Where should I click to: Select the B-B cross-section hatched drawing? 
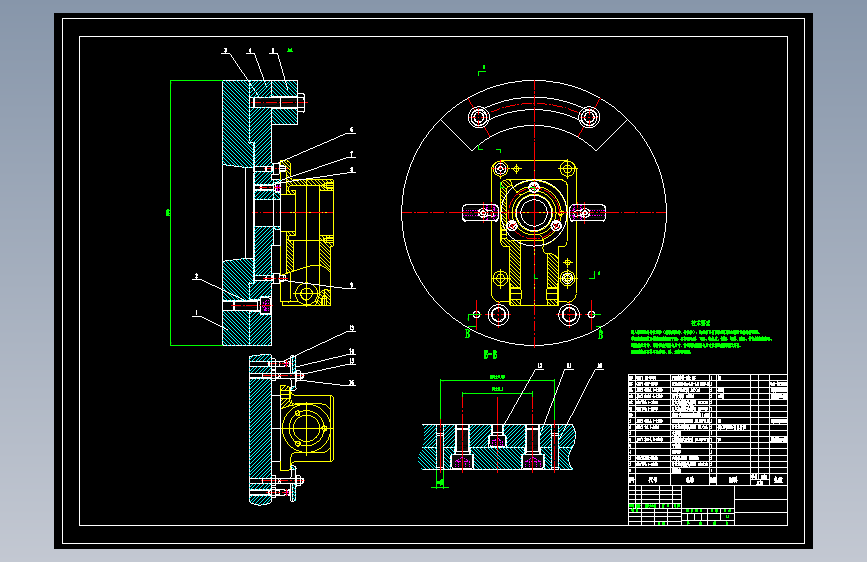coord(497,447)
